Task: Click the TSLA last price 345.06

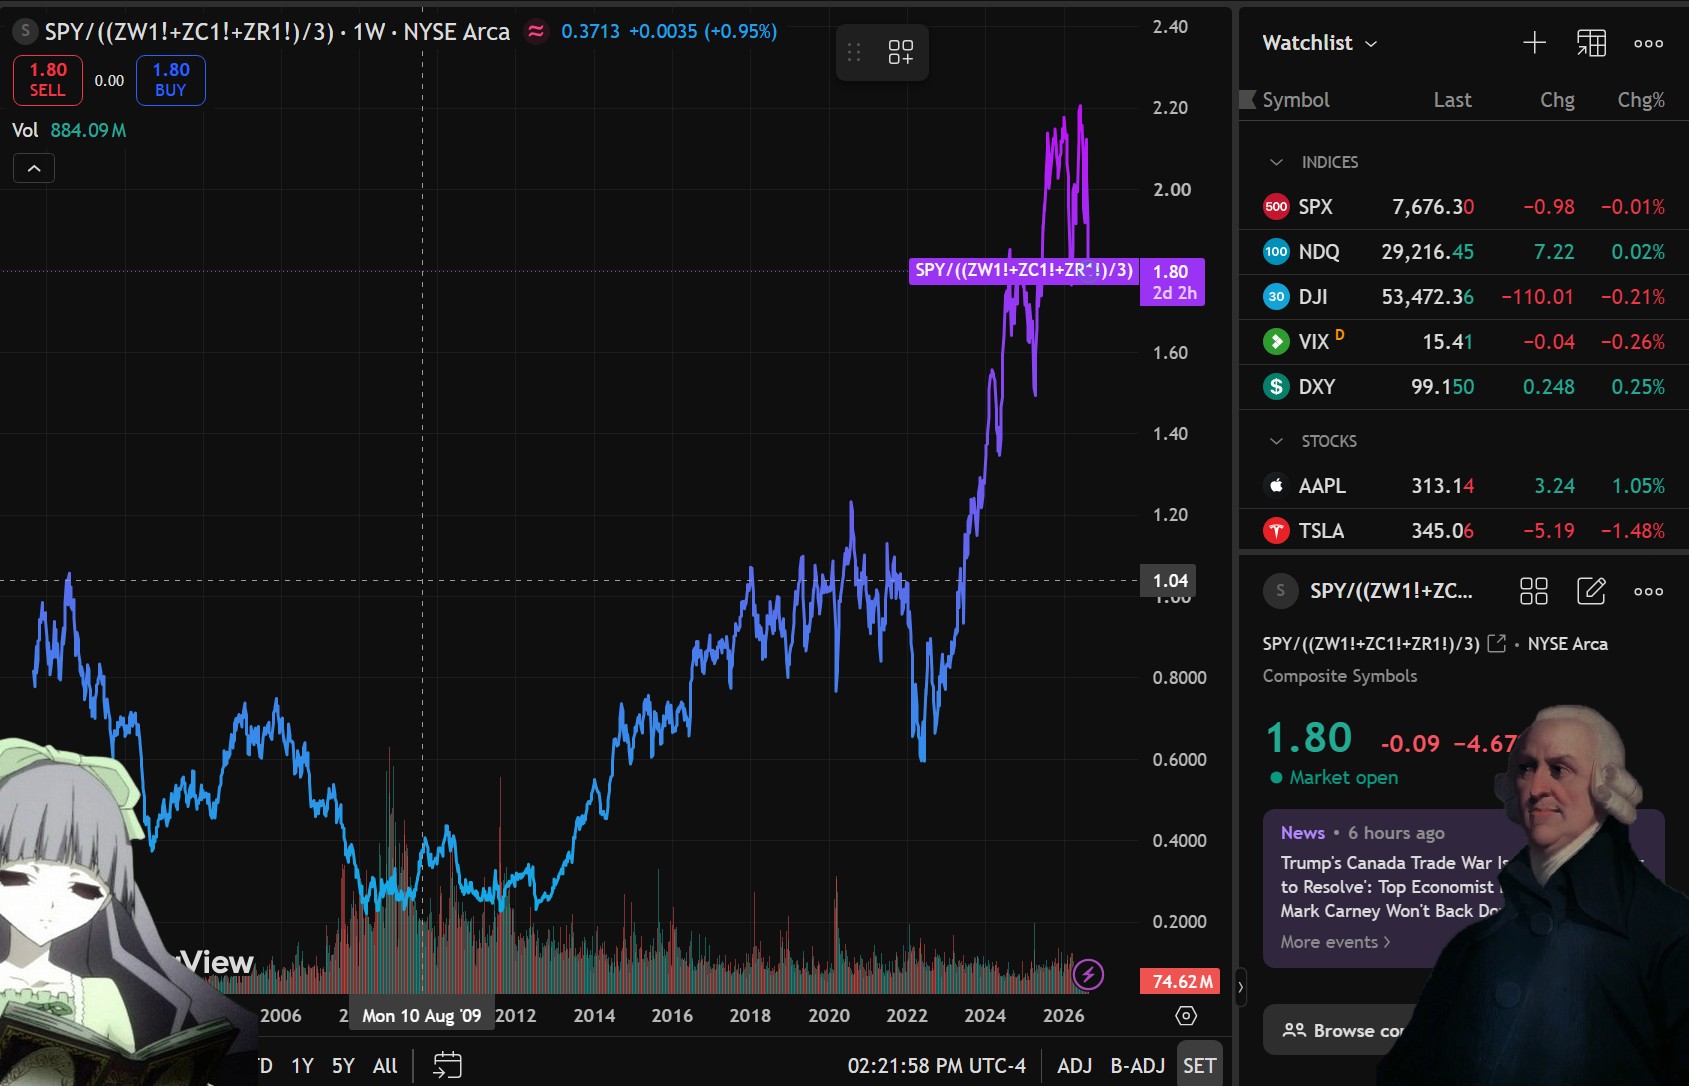Action: [1442, 531]
